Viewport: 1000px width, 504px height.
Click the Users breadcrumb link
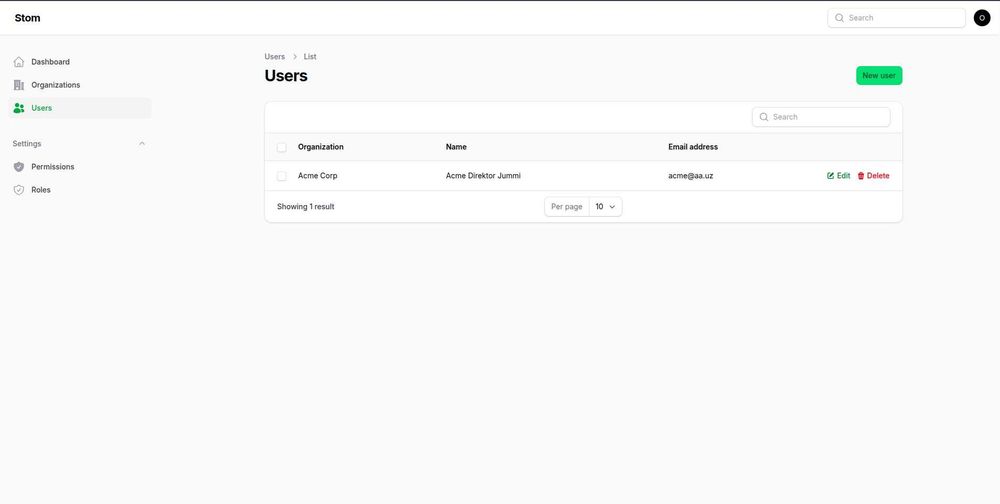pos(274,57)
